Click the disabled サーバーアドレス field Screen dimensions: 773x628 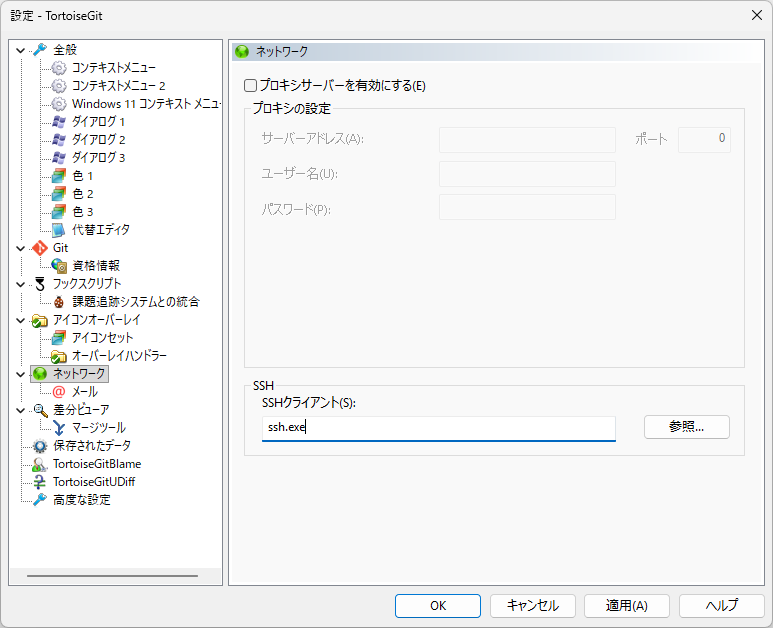[x=527, y=140]
